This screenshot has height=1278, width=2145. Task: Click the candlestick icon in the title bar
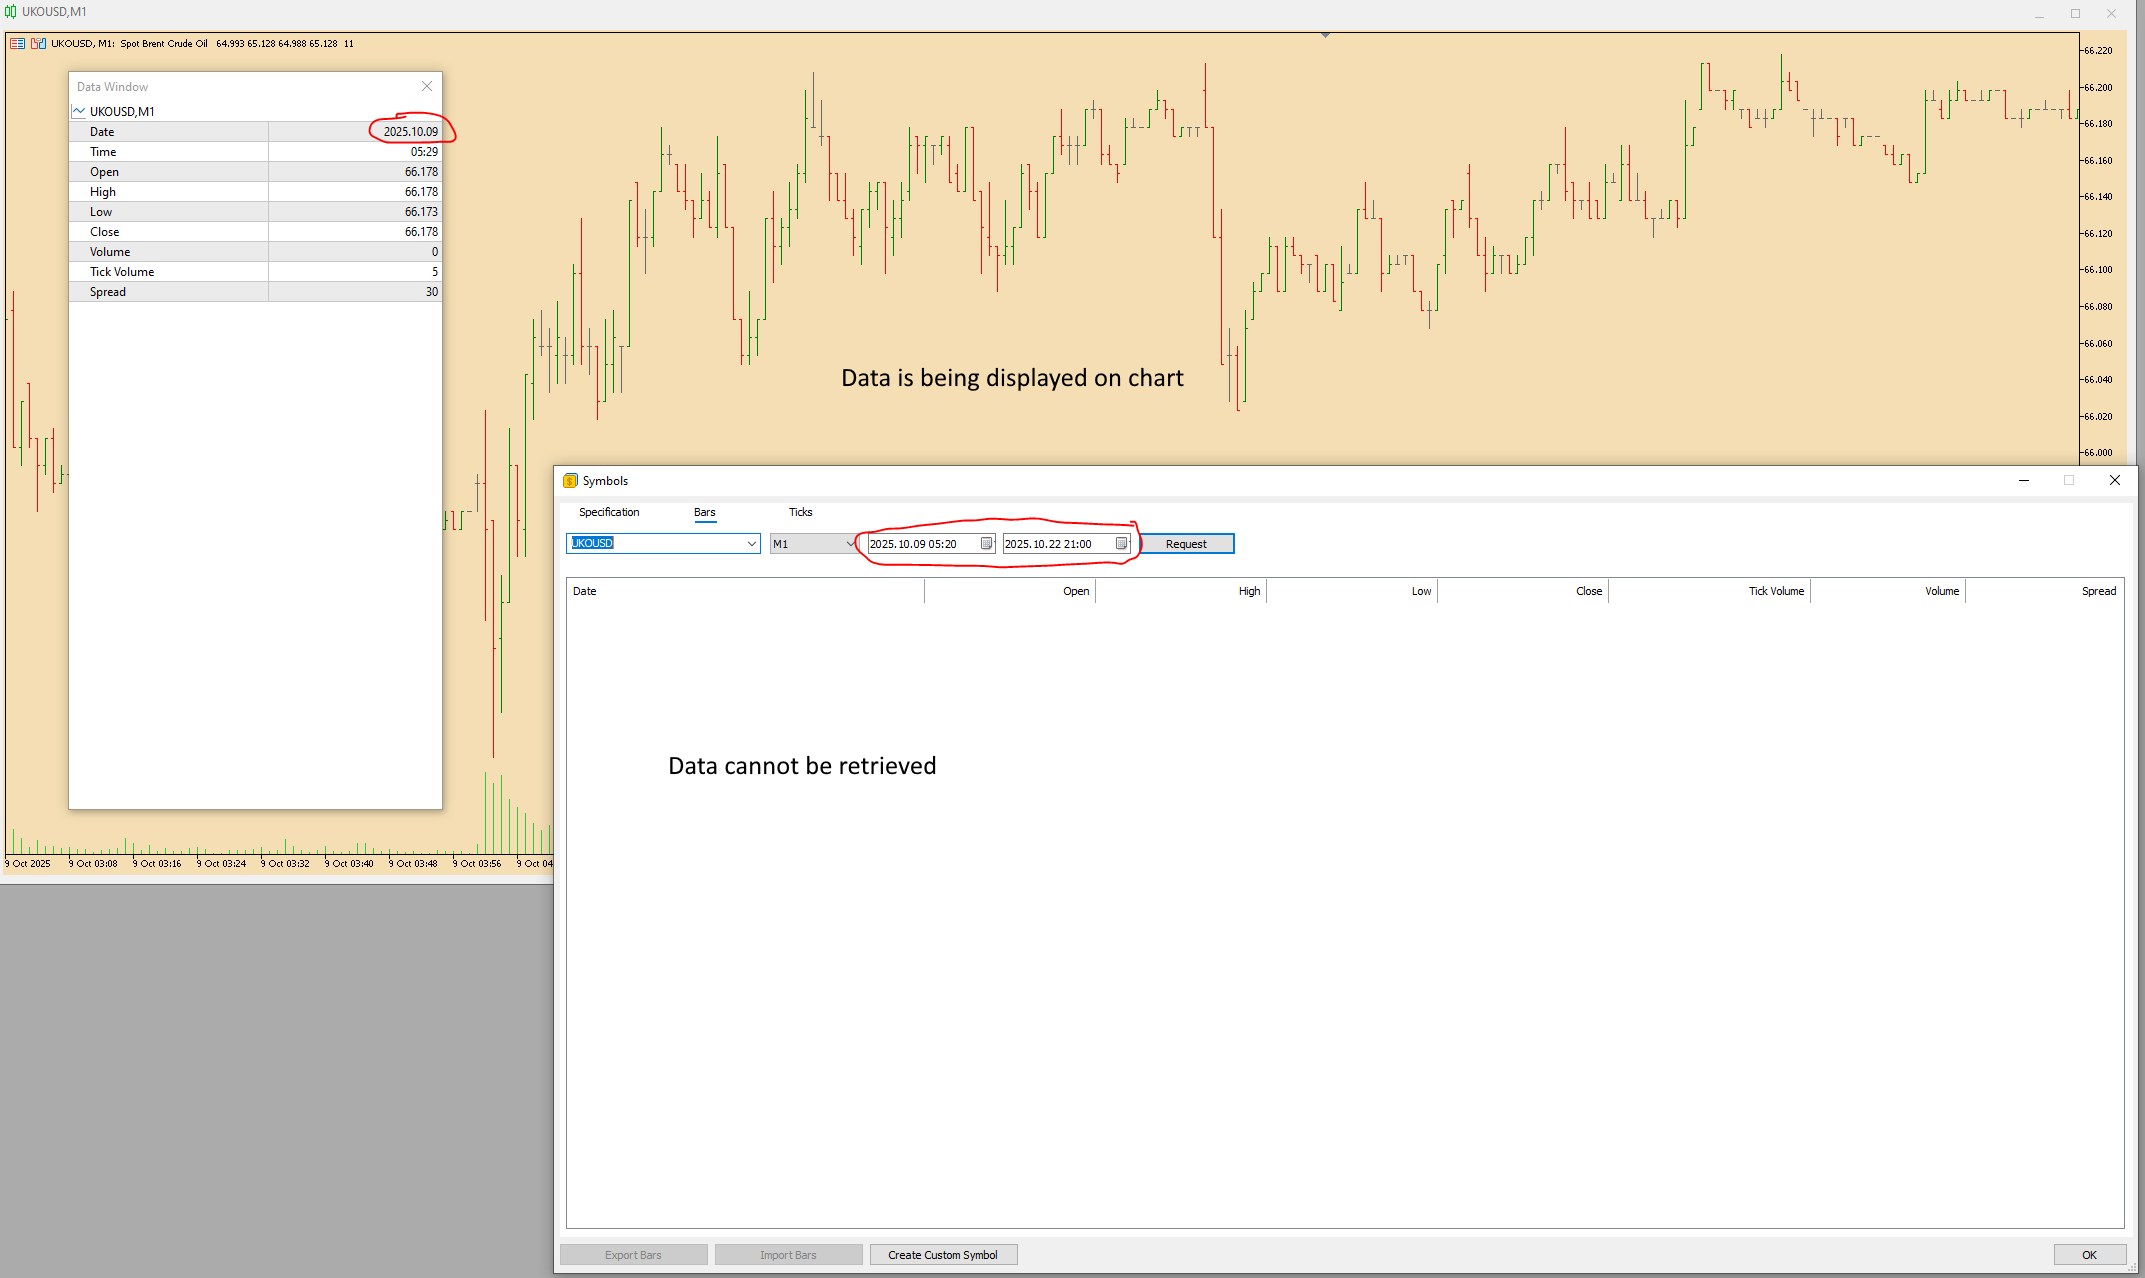coord(11,11)
